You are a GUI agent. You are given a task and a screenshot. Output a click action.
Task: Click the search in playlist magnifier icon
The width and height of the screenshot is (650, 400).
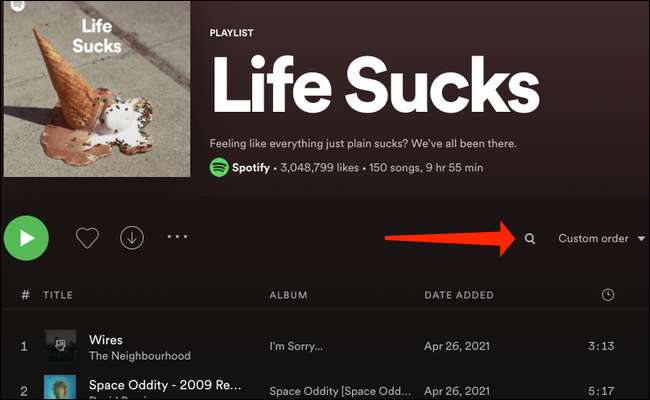[530, 238]
